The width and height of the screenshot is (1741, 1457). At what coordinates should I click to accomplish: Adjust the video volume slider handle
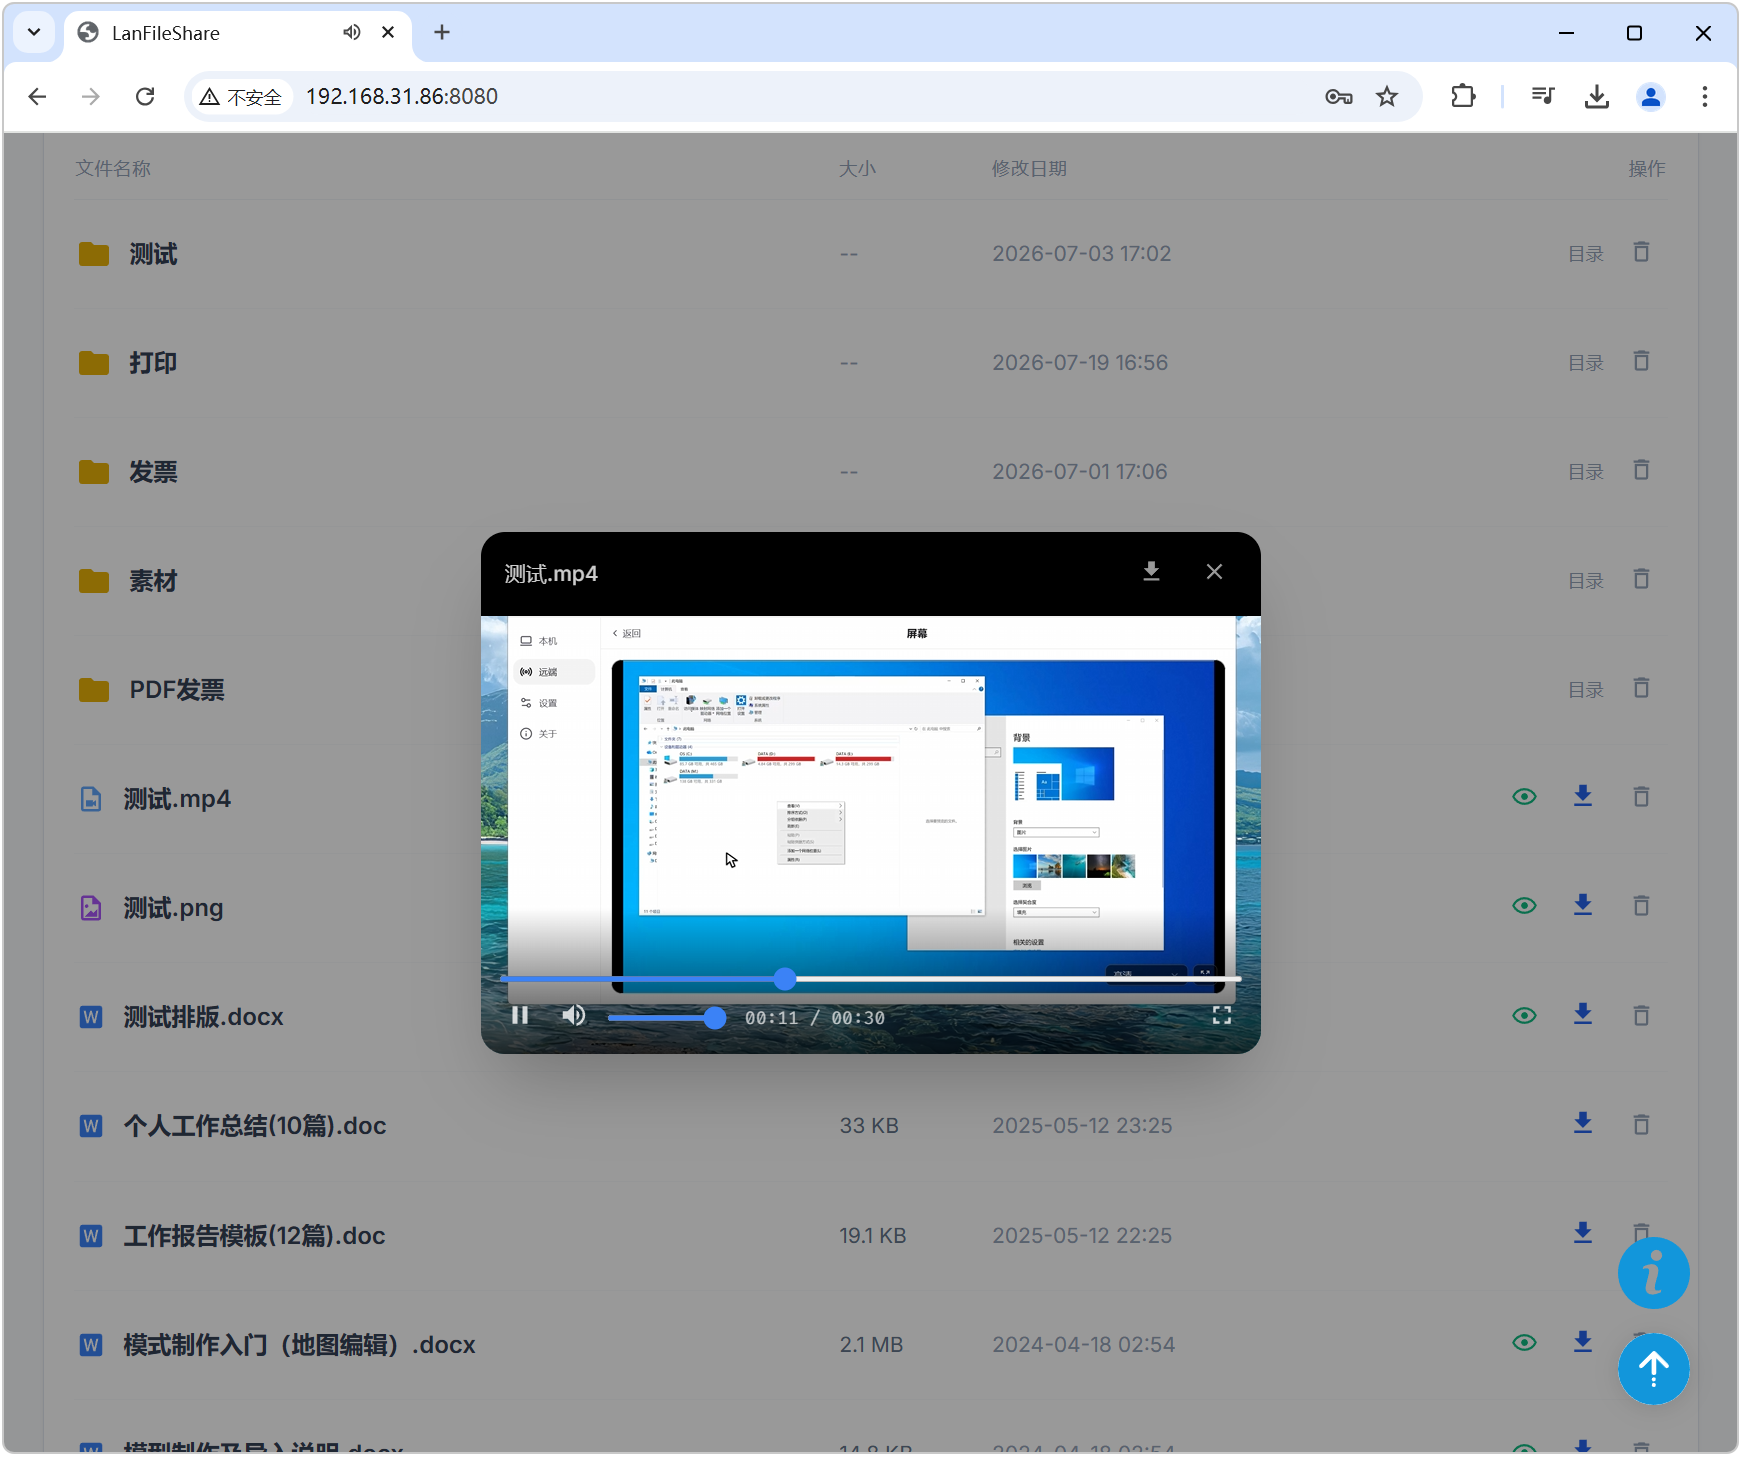[x=714, y=1018]
